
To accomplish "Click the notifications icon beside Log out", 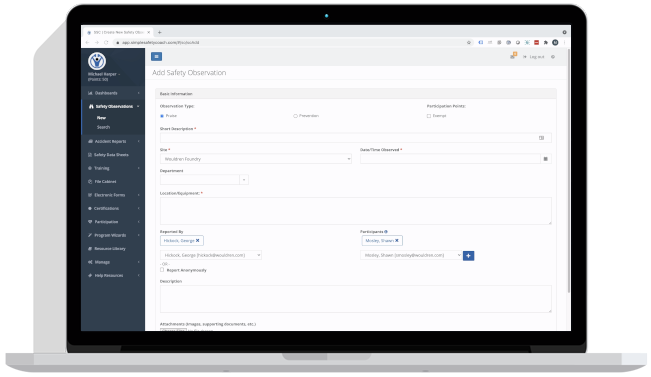I will 513,56.
